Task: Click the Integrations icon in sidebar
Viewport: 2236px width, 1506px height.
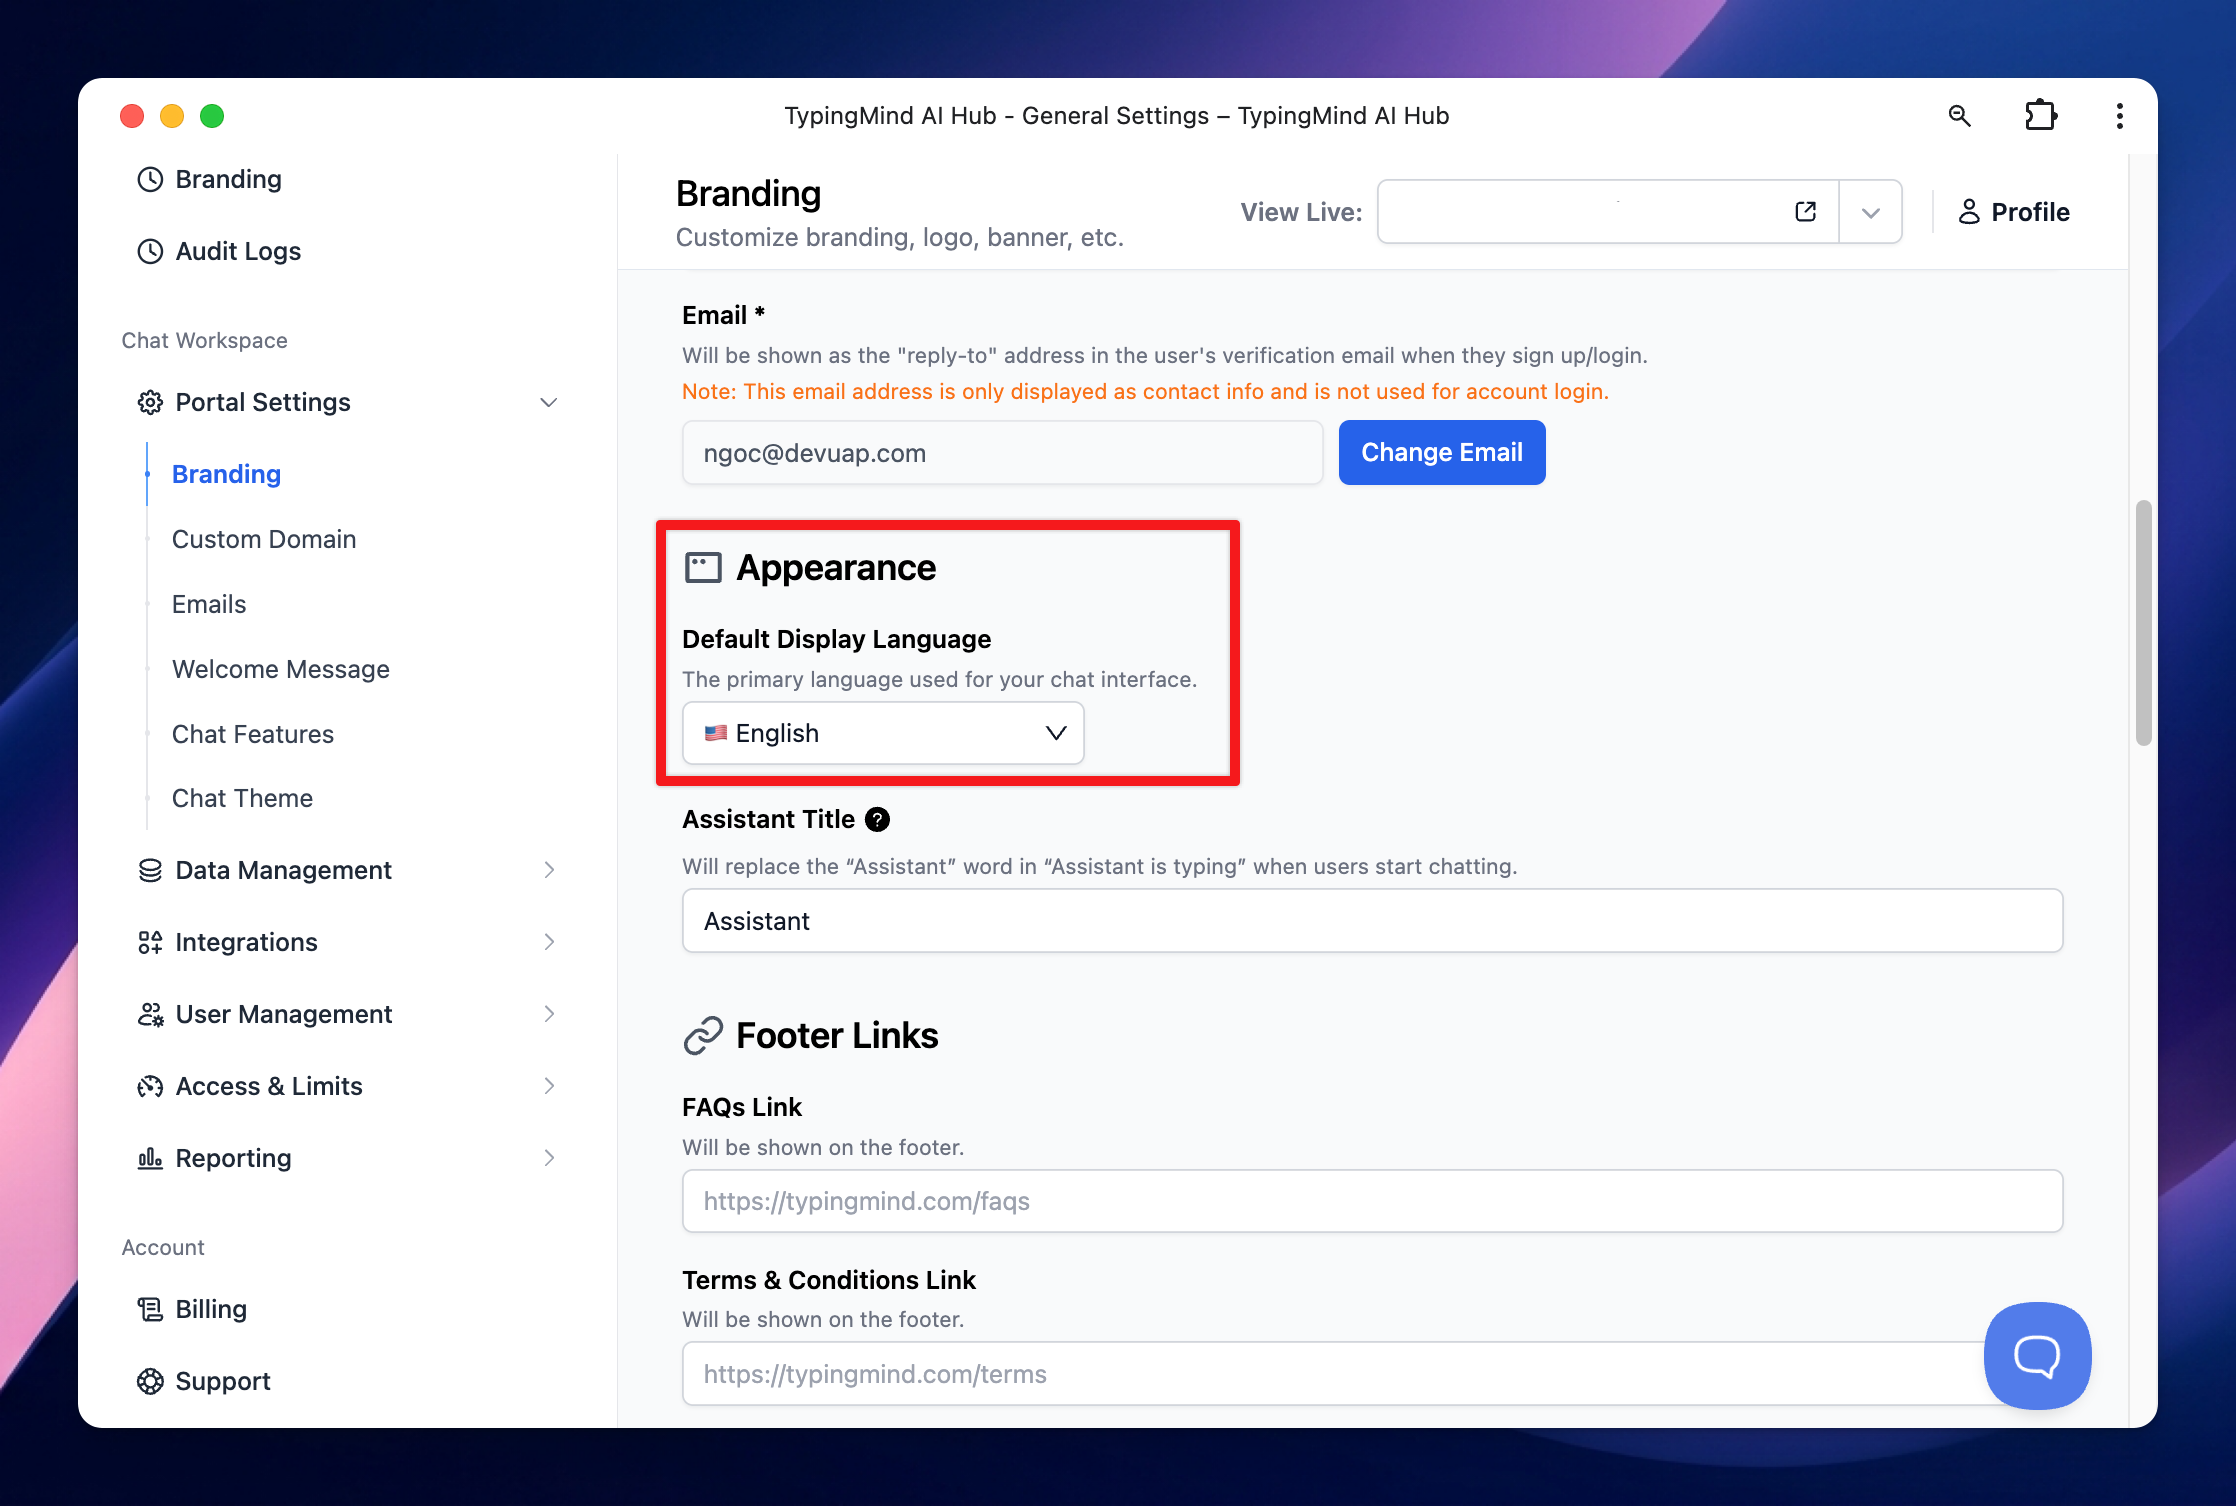Action: coord(150,942)
